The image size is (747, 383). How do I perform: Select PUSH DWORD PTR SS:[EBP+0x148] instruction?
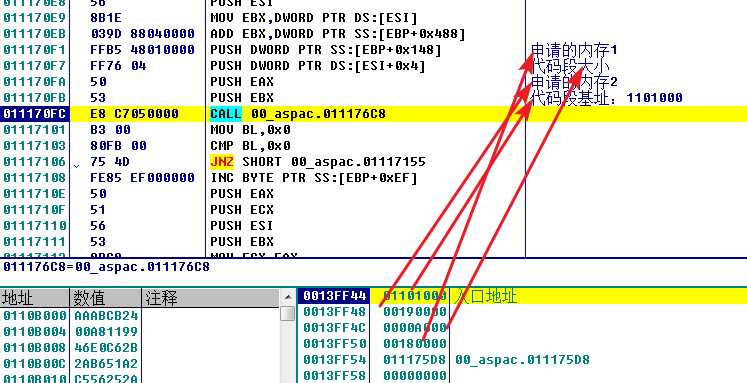[x=326, y=50]
